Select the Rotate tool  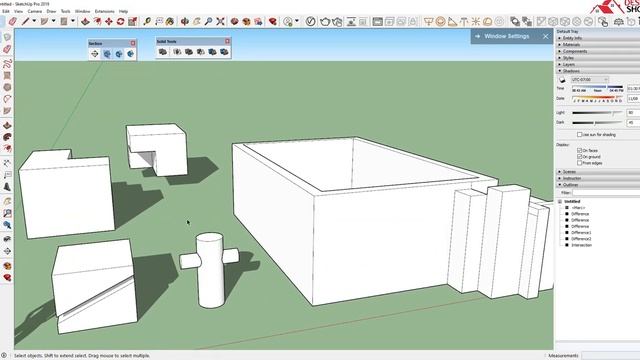(120, 21)
